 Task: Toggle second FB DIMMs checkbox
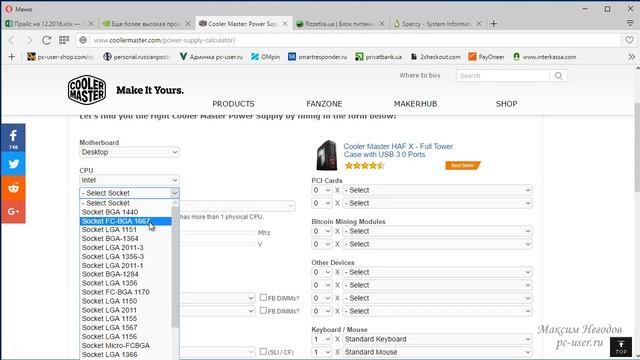263,311
